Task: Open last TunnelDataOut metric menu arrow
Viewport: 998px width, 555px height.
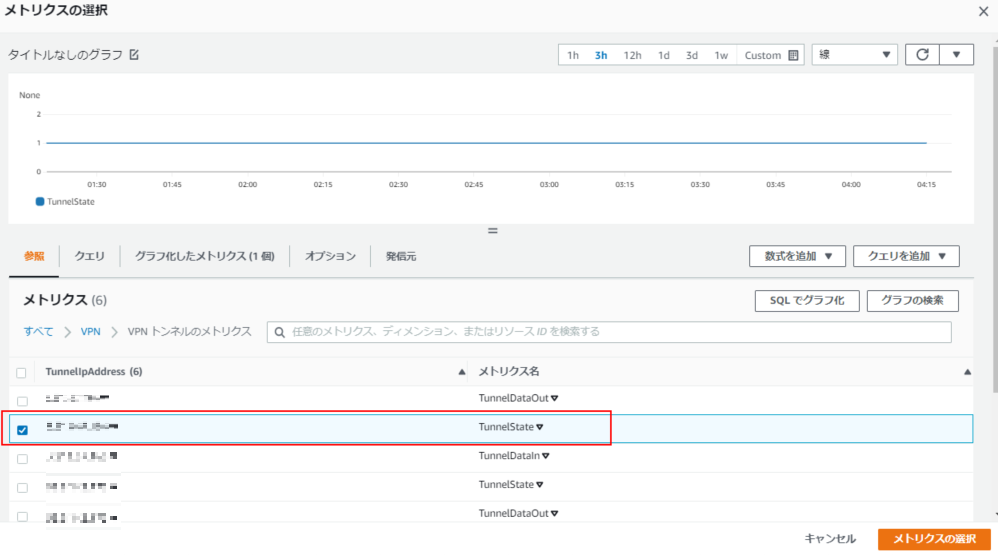Action: point(554,514)
